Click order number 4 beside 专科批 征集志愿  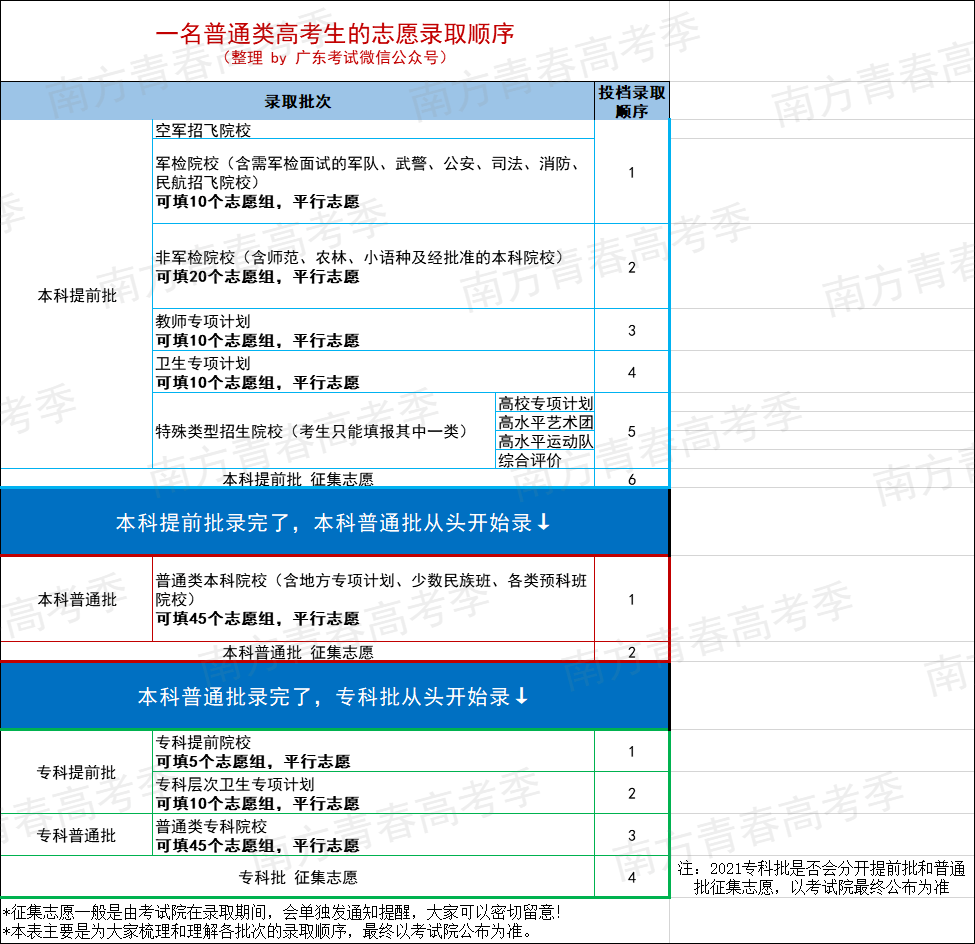tap(632, 877)
